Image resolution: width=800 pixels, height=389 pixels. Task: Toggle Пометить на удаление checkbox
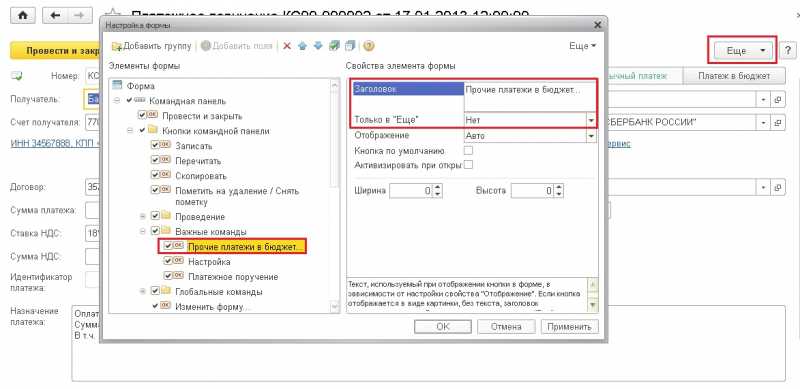pyautogui.click(x=155, y=190)
